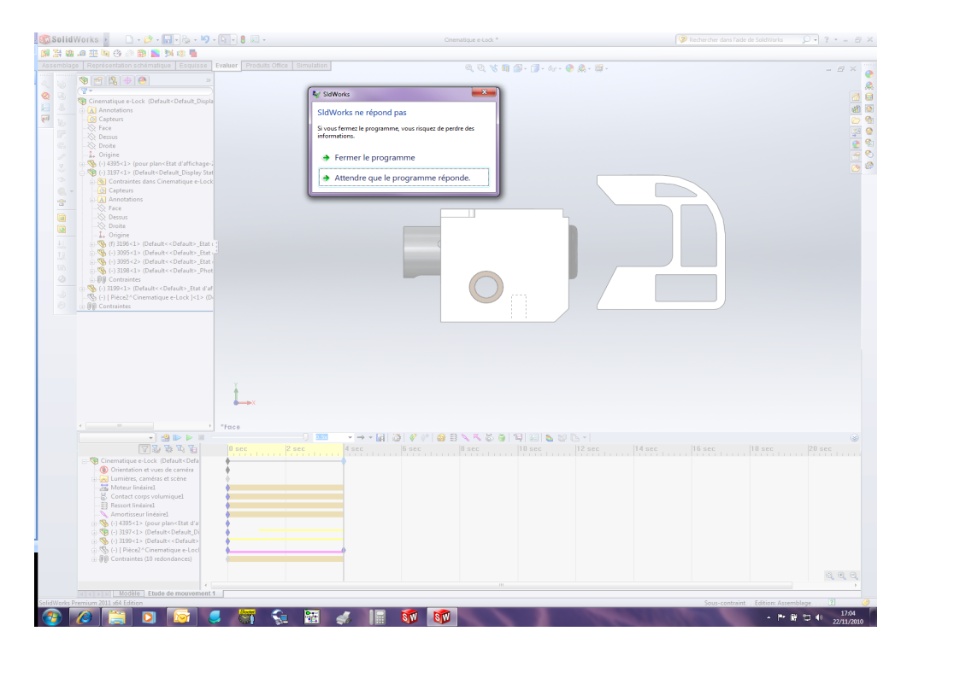Switch to the Produits Office tab

pyautogui.click(x=267, y=66)
